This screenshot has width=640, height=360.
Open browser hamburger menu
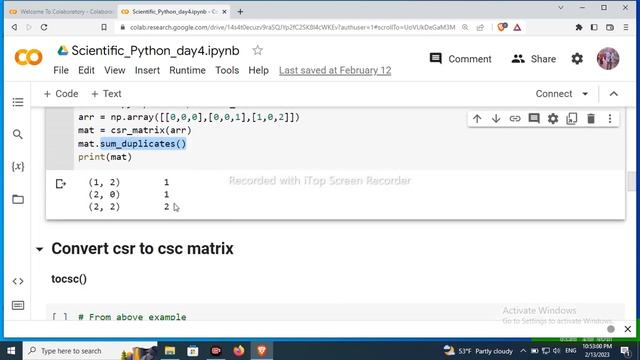(x=626, y=27)
